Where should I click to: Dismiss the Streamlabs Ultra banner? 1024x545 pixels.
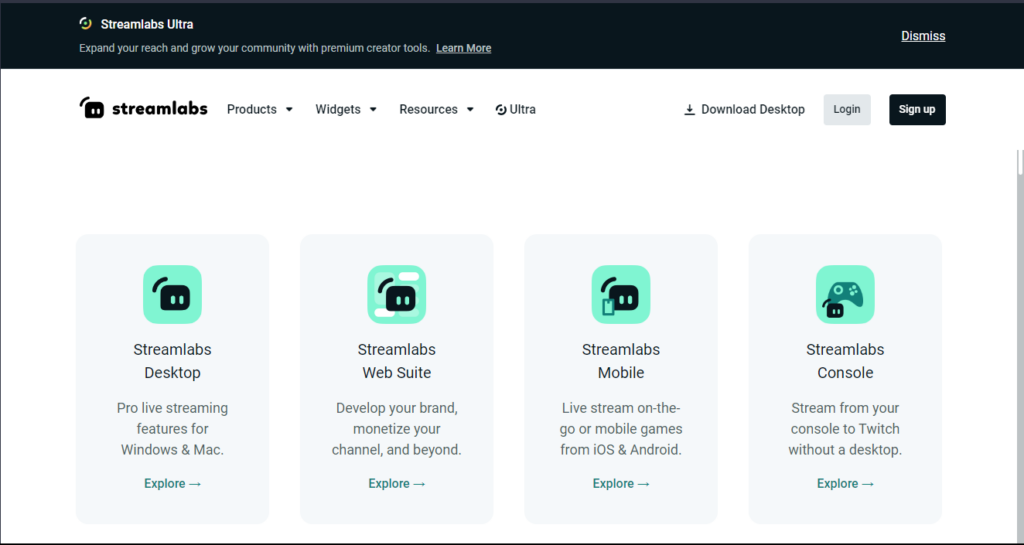922,36
